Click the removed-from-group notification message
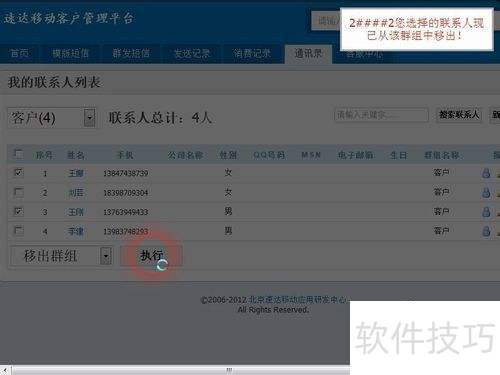500x375 pixels. click(x=416, y=29)
